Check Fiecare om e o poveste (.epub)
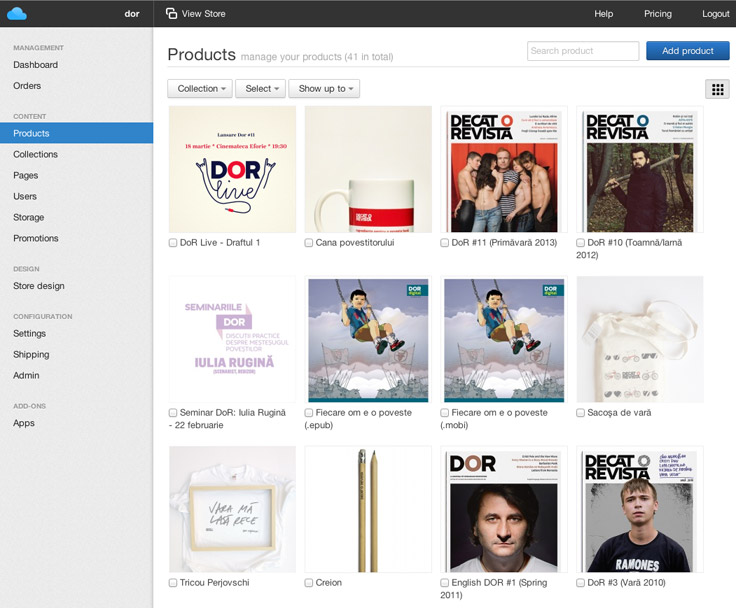The image size is (736, 608). pyautogui.click(x=308, y=413)
